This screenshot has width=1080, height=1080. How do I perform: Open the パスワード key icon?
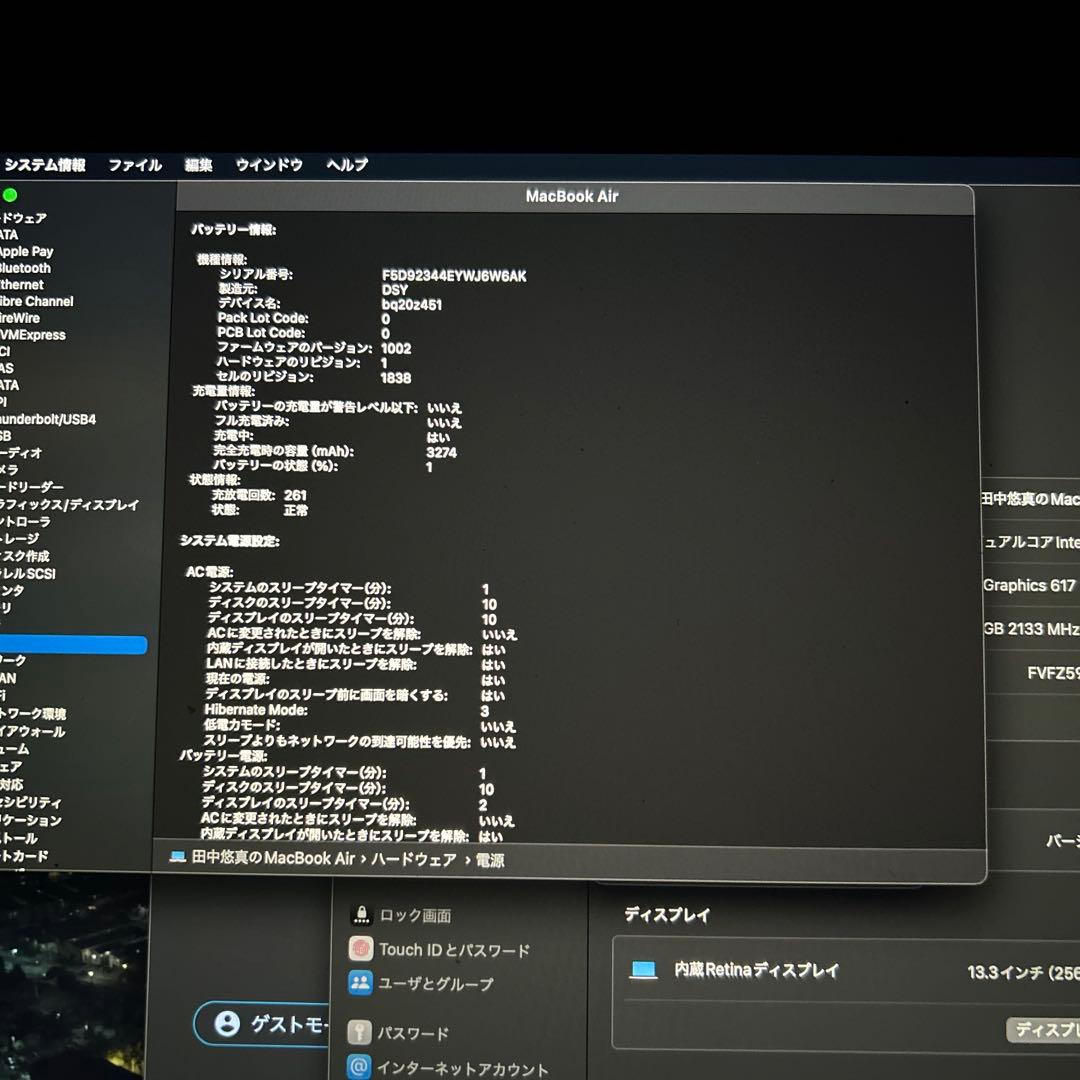point(360,1032)
